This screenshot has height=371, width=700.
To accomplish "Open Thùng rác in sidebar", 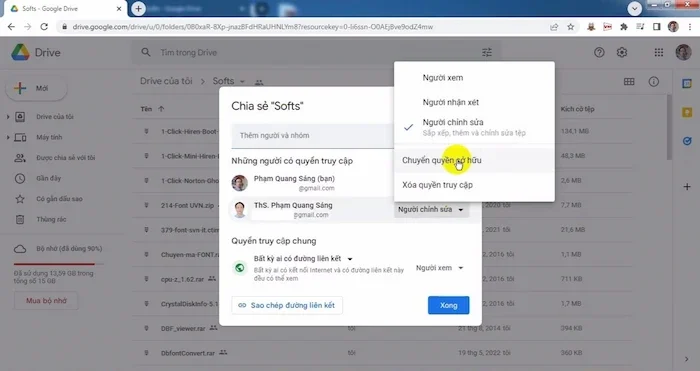I will (x=51, y=219).
